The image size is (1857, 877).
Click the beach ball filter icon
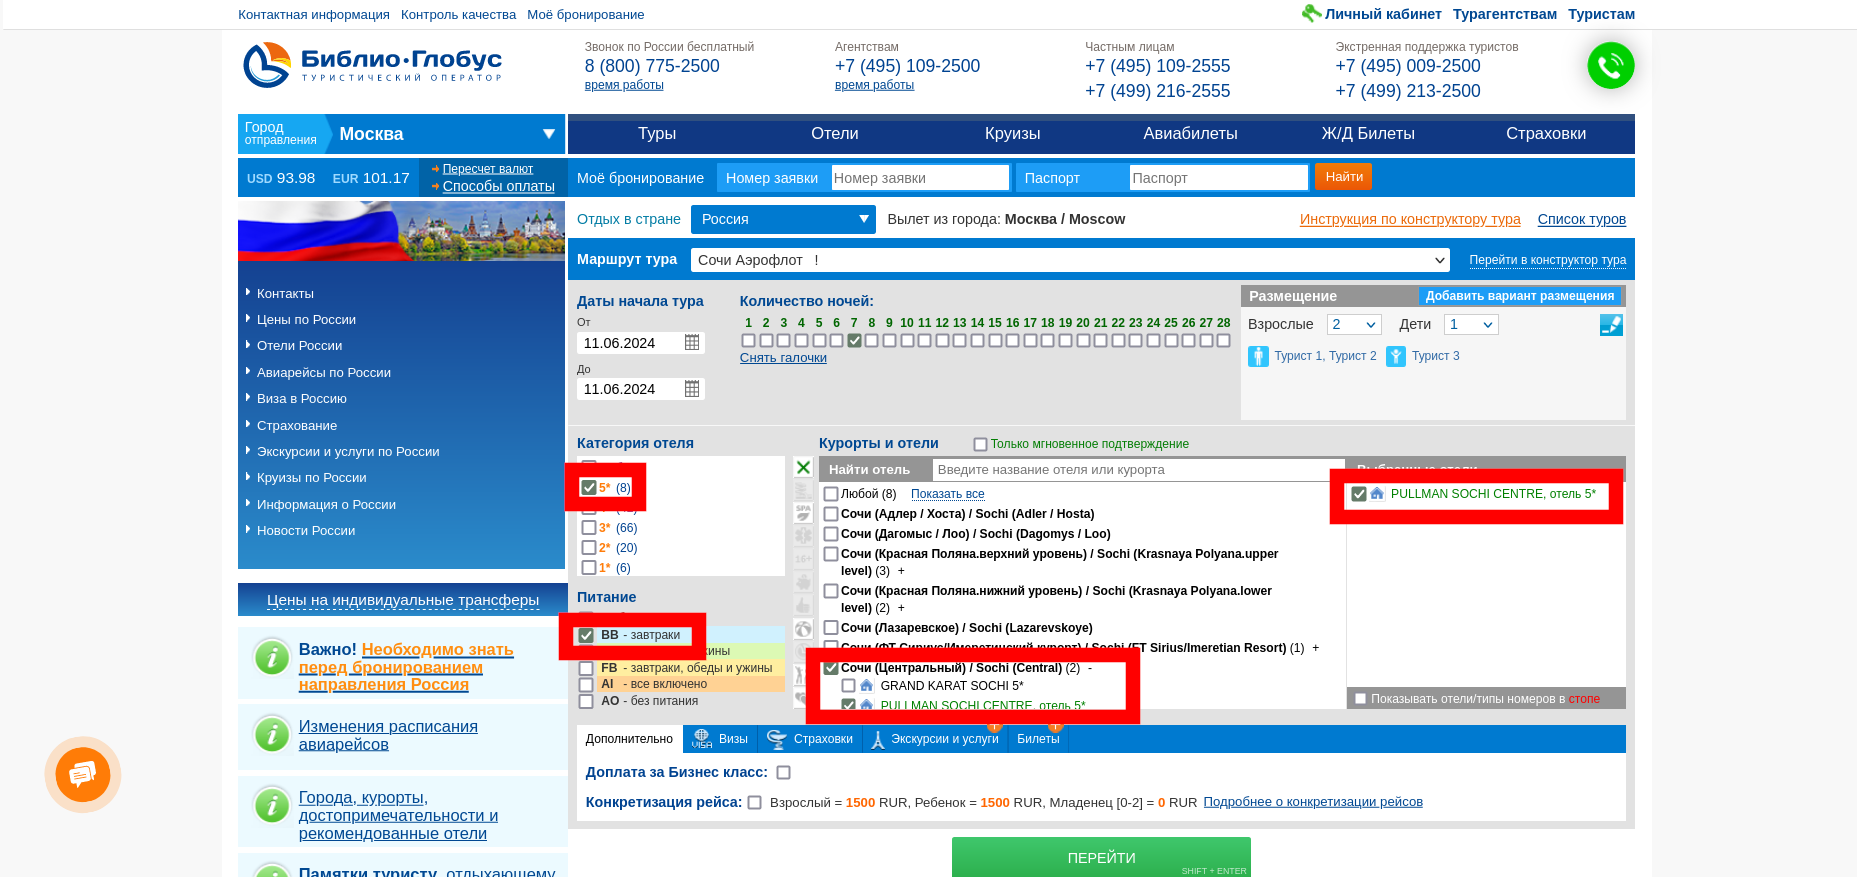(x=803, y=628)
